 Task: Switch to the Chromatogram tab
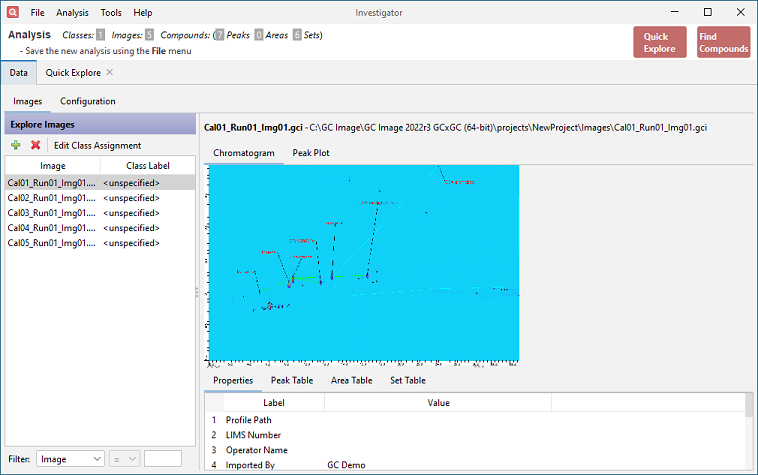244,153
